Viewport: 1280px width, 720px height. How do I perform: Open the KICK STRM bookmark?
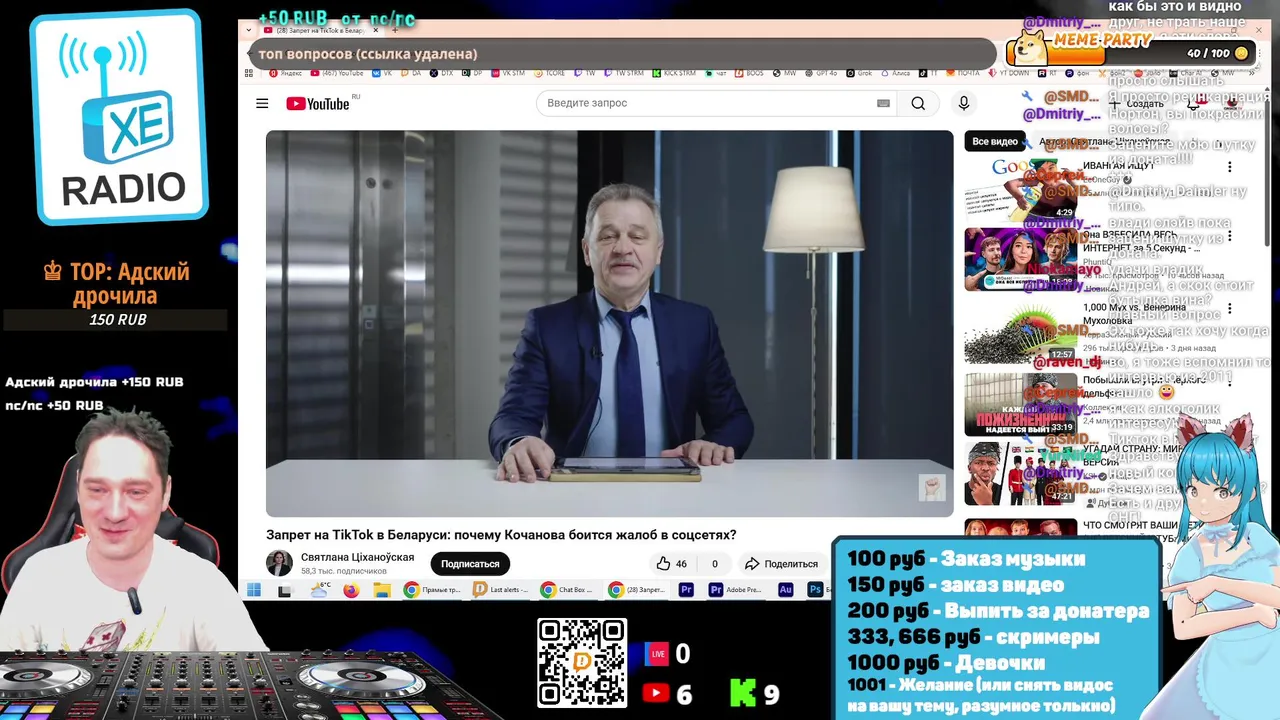(x=674, y=73)
